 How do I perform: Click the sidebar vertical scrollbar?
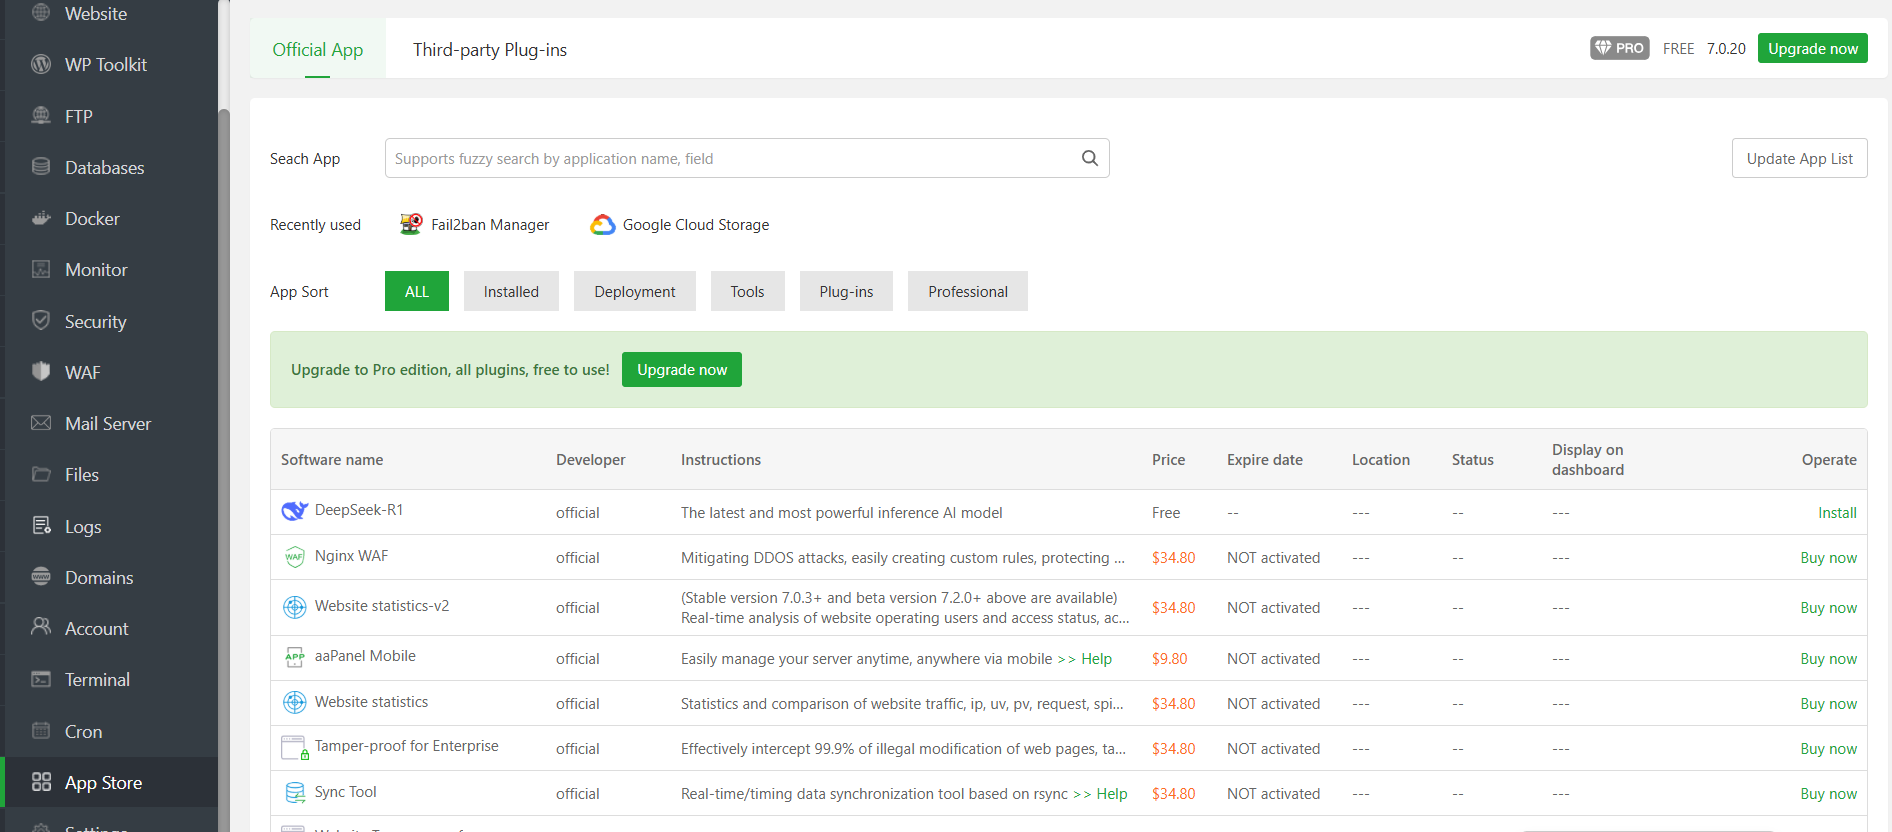[224, 470]
